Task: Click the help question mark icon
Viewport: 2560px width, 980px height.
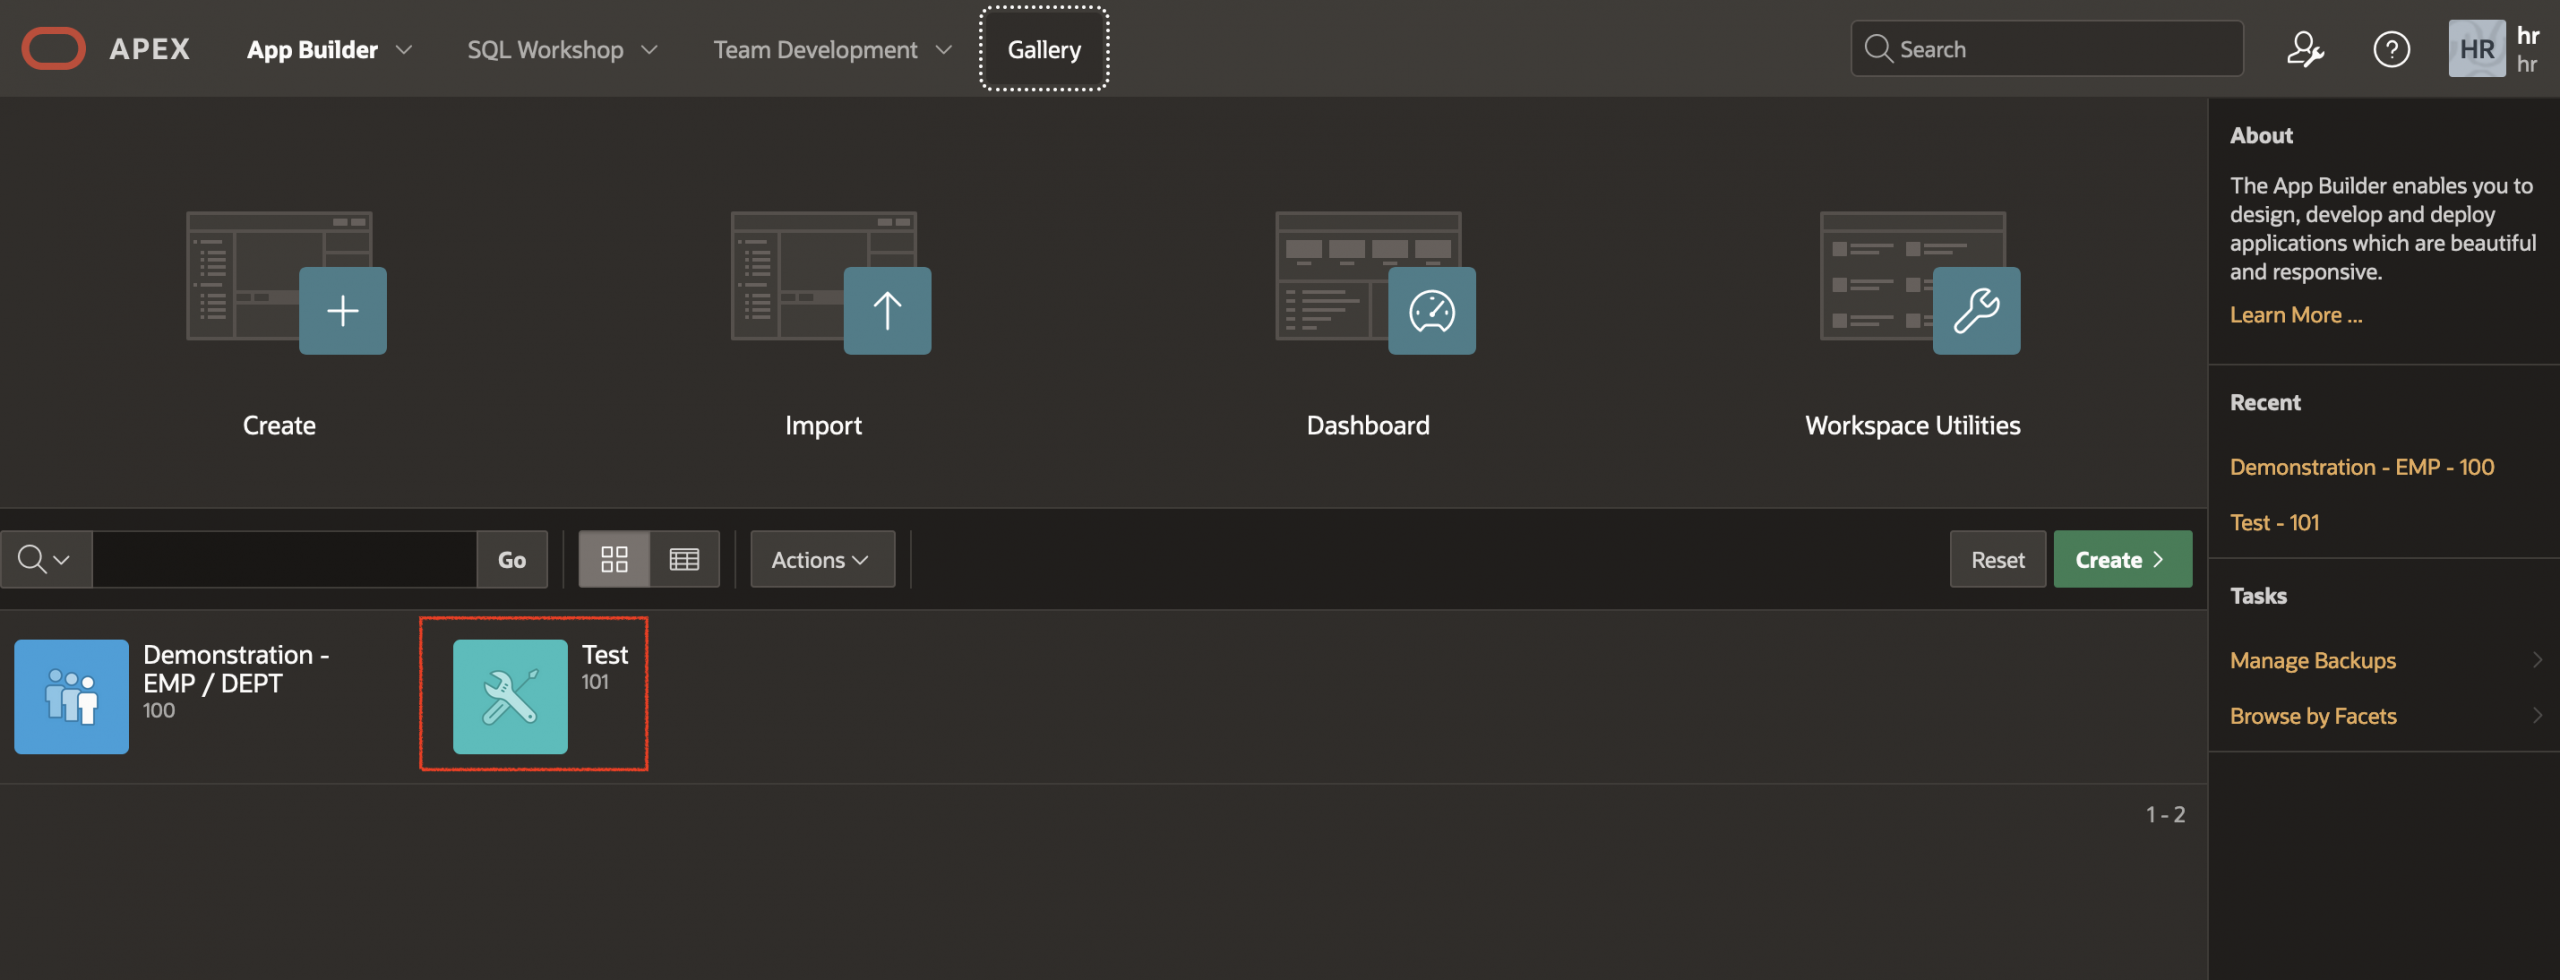Action: point(2391,48)
